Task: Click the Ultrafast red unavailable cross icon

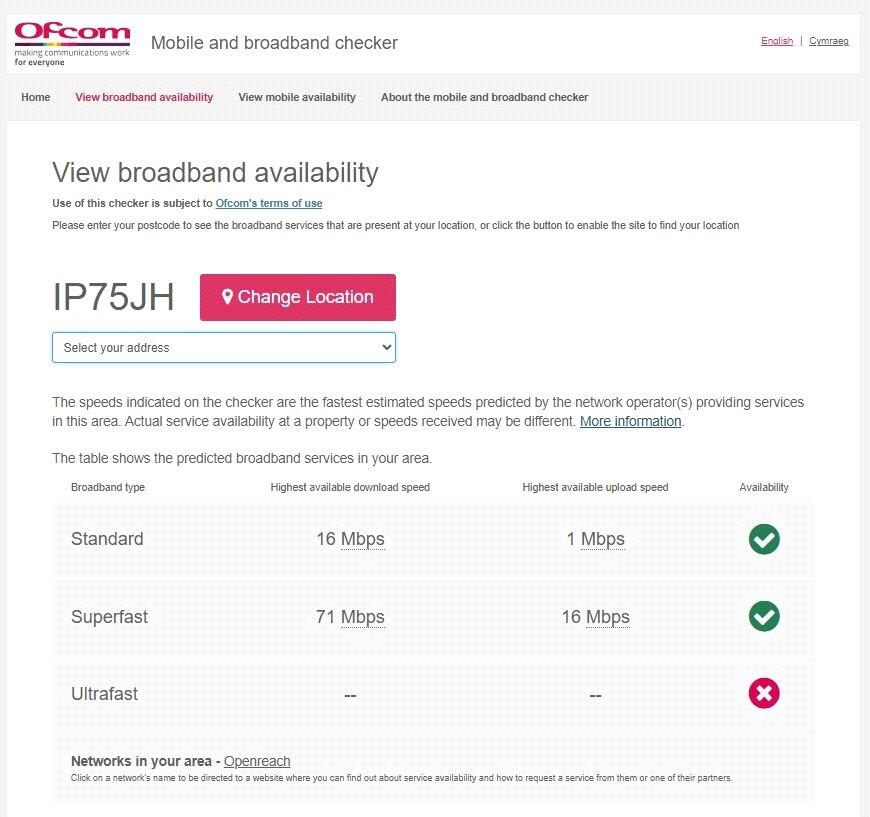Action: (x=764, y=693)
